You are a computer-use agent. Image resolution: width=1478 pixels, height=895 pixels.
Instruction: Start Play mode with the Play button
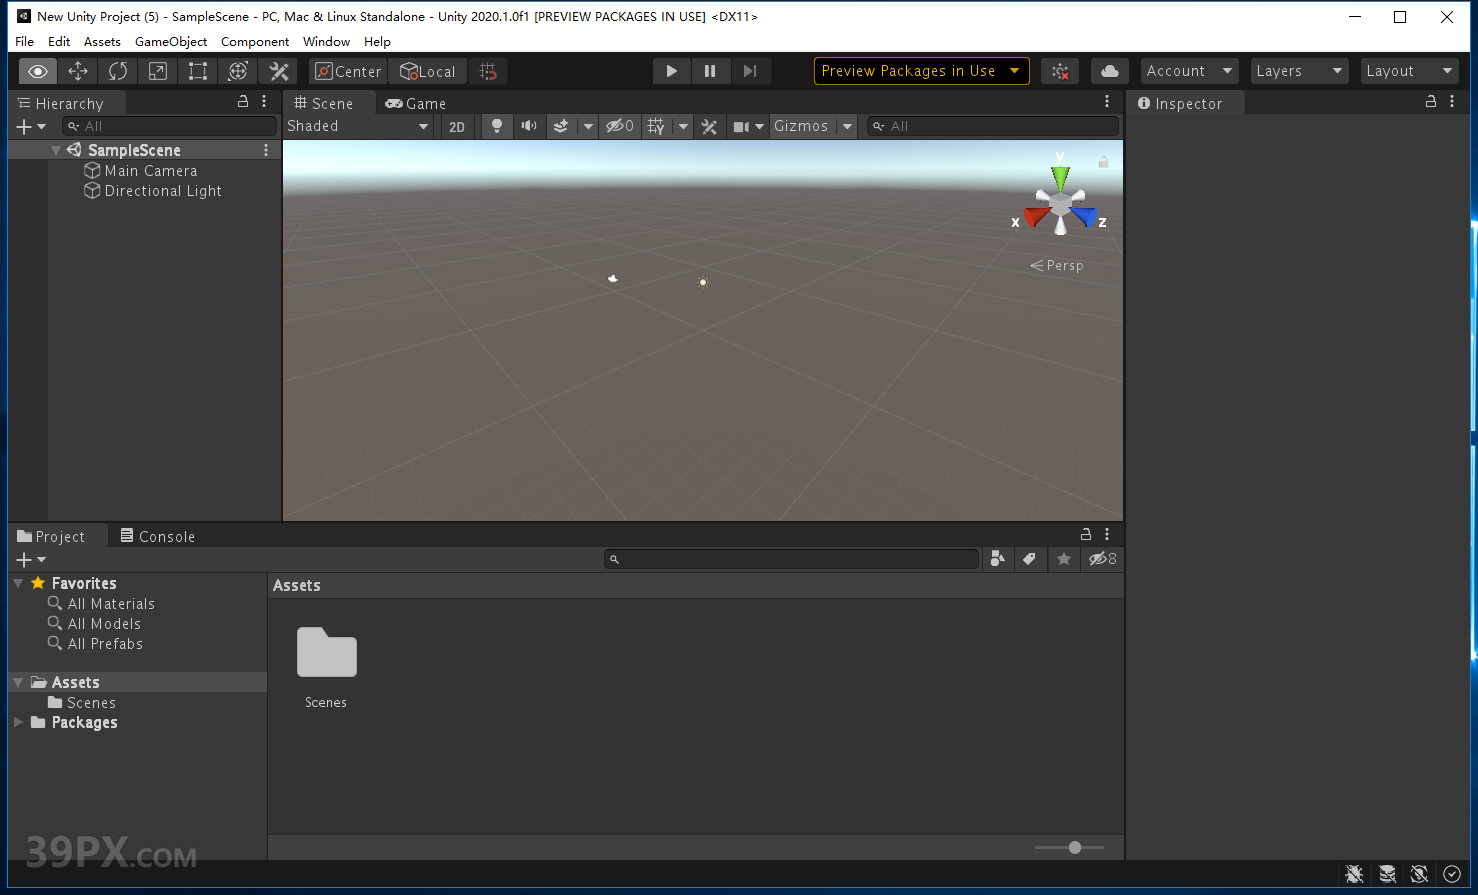pos(671,71)
